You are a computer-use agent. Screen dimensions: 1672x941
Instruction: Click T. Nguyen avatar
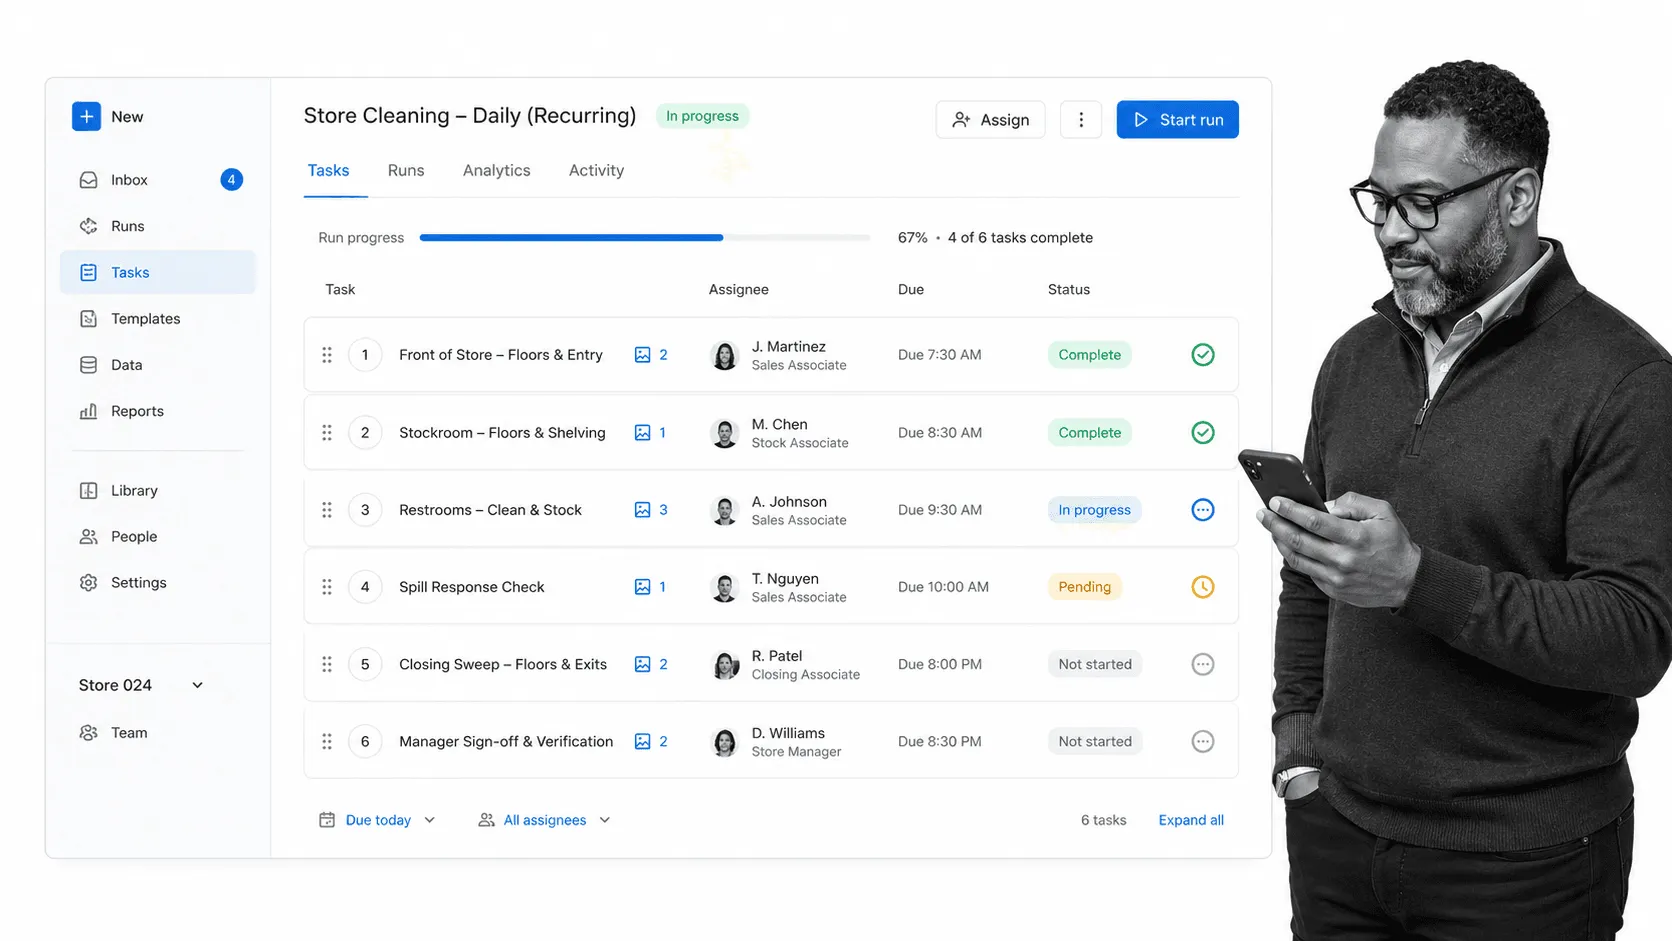(725, 587)
